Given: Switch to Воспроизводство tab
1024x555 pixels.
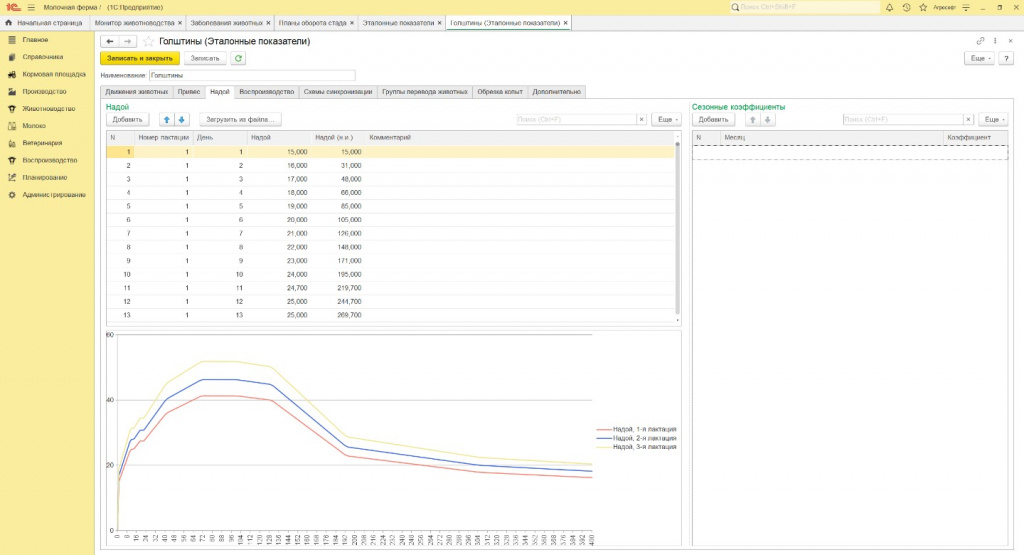Looking at the screenshot, I should pyautogui.click(x=267, y=91).
